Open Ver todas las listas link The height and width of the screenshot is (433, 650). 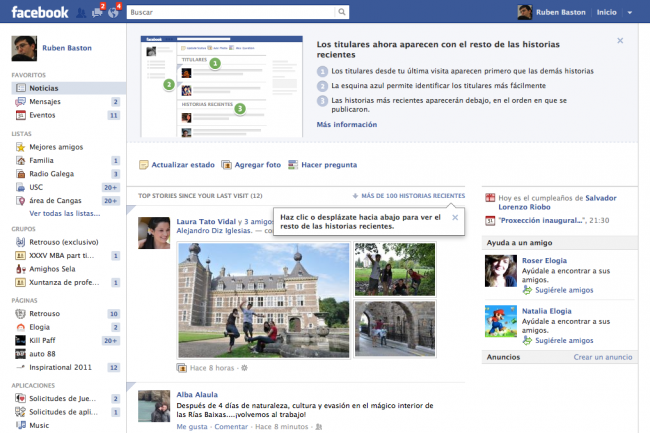point(64,213)
